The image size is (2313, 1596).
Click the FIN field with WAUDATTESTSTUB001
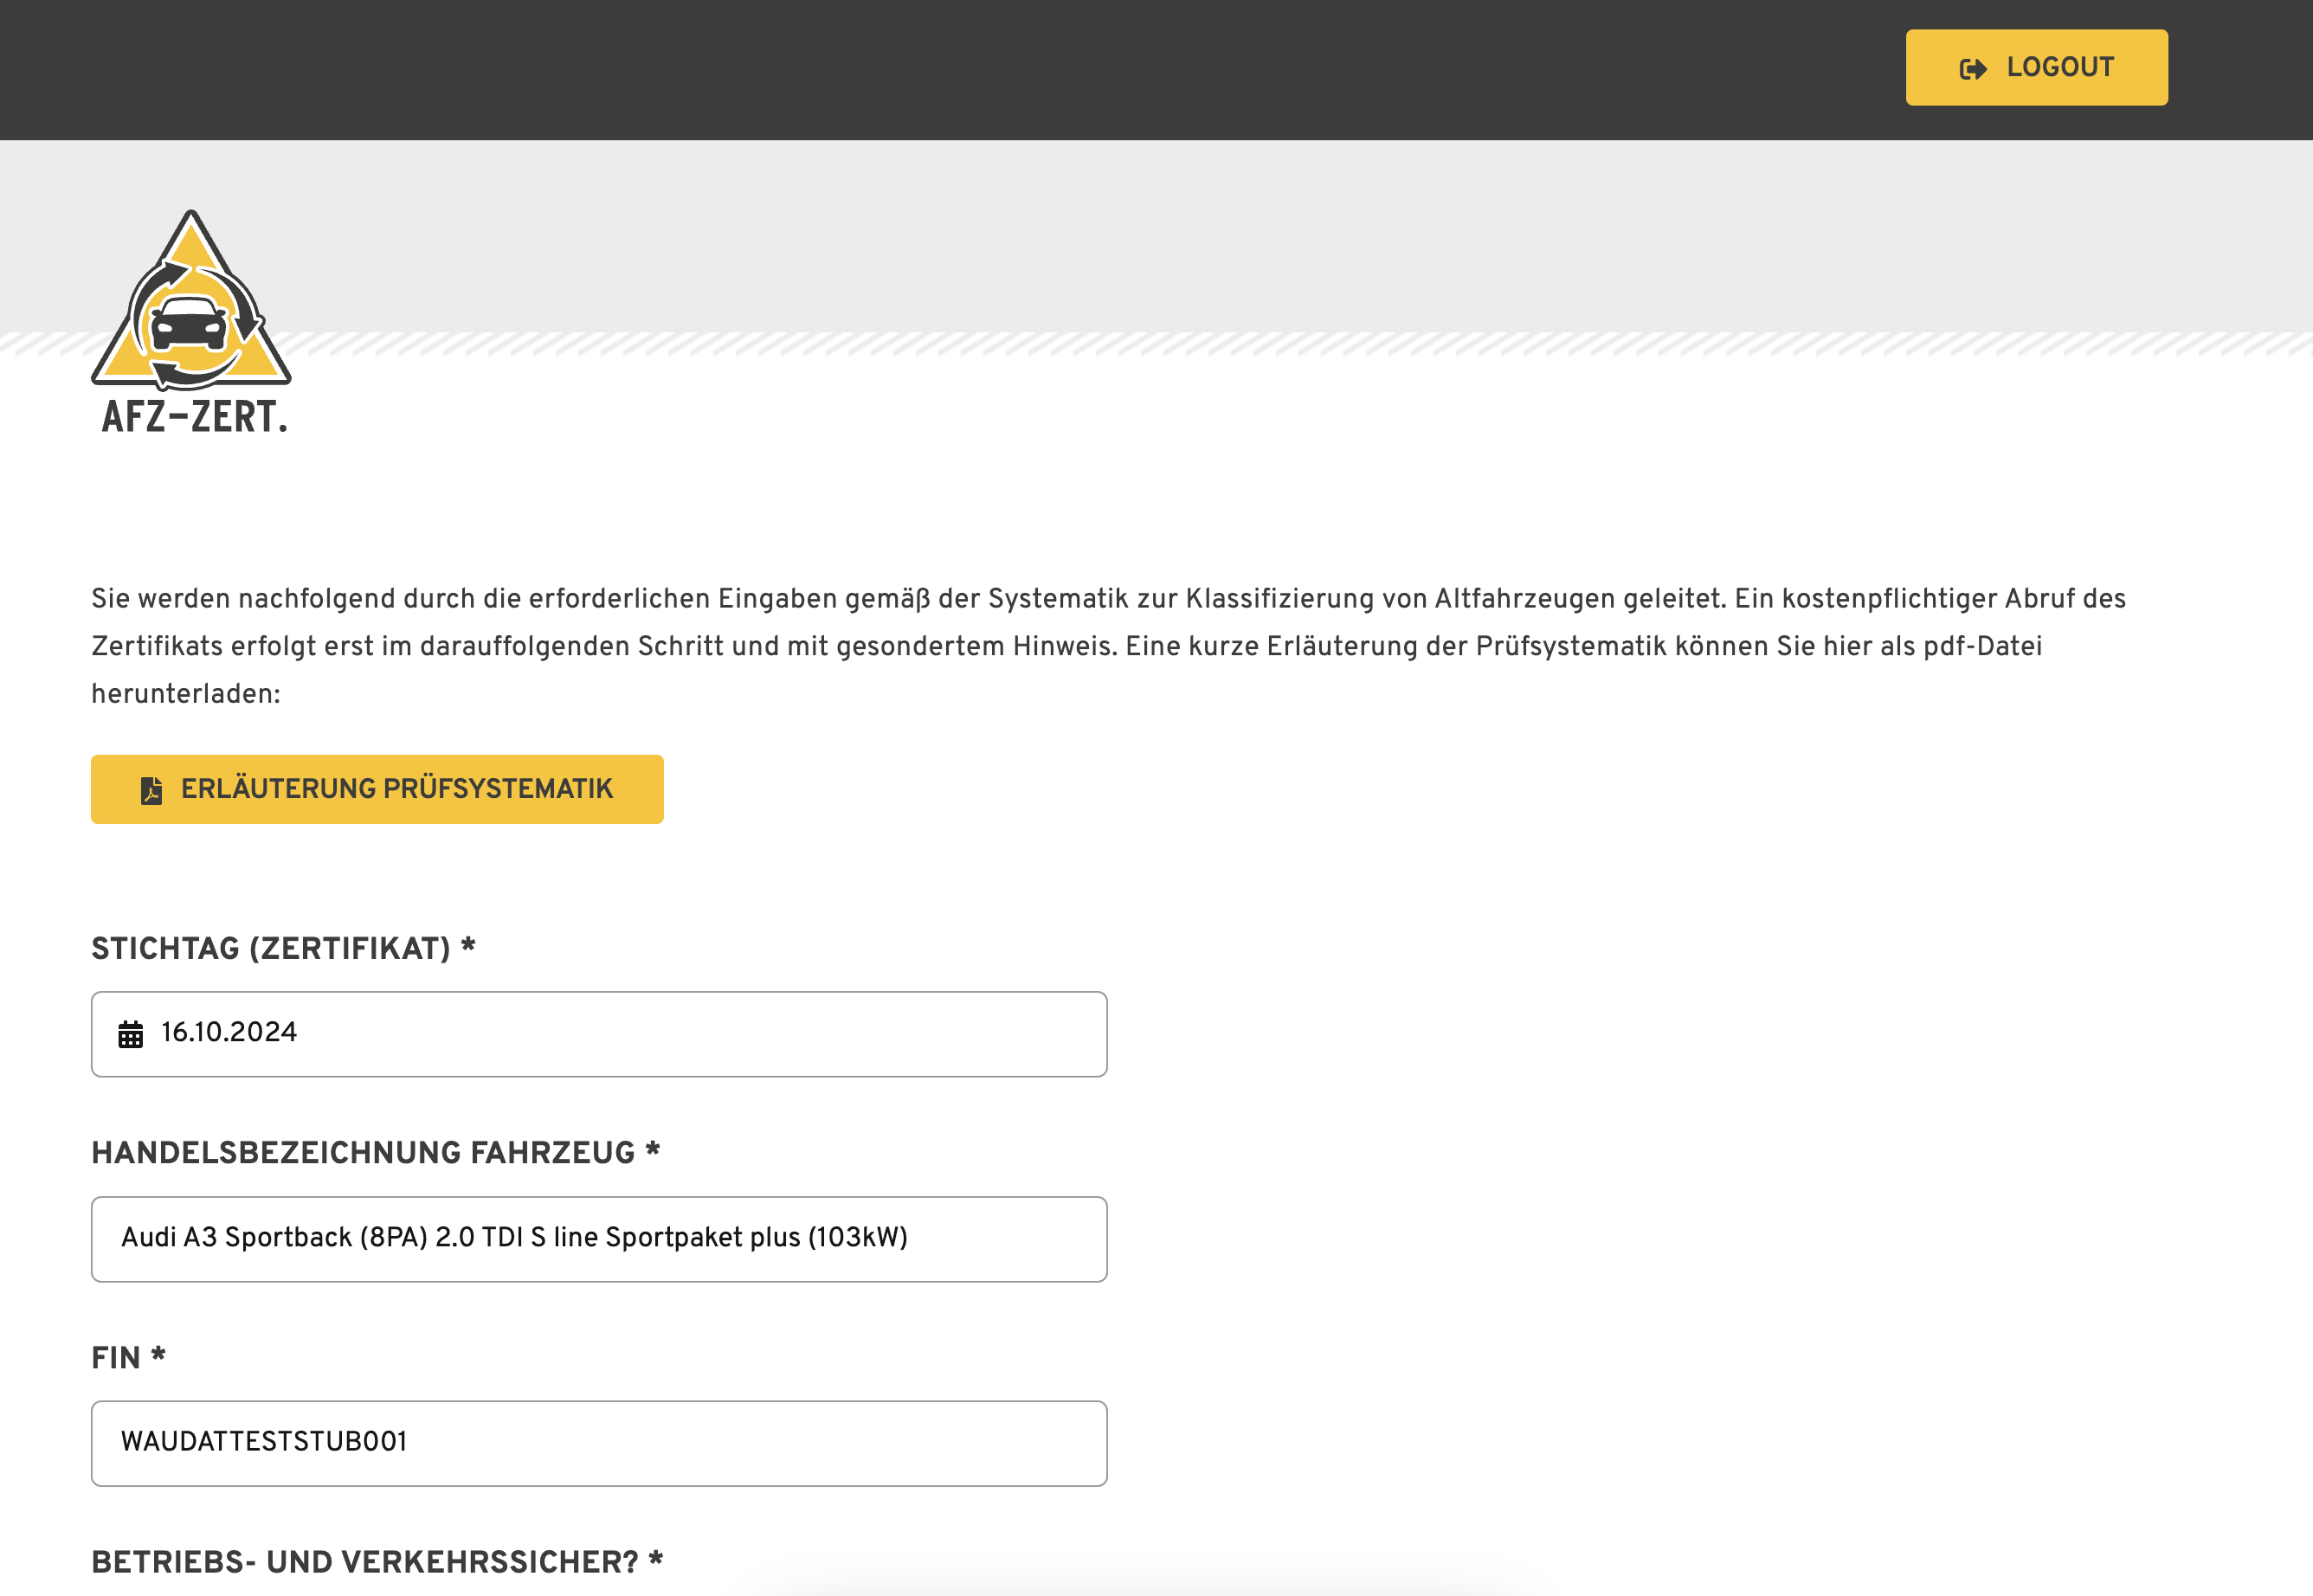click(599, 1443)
